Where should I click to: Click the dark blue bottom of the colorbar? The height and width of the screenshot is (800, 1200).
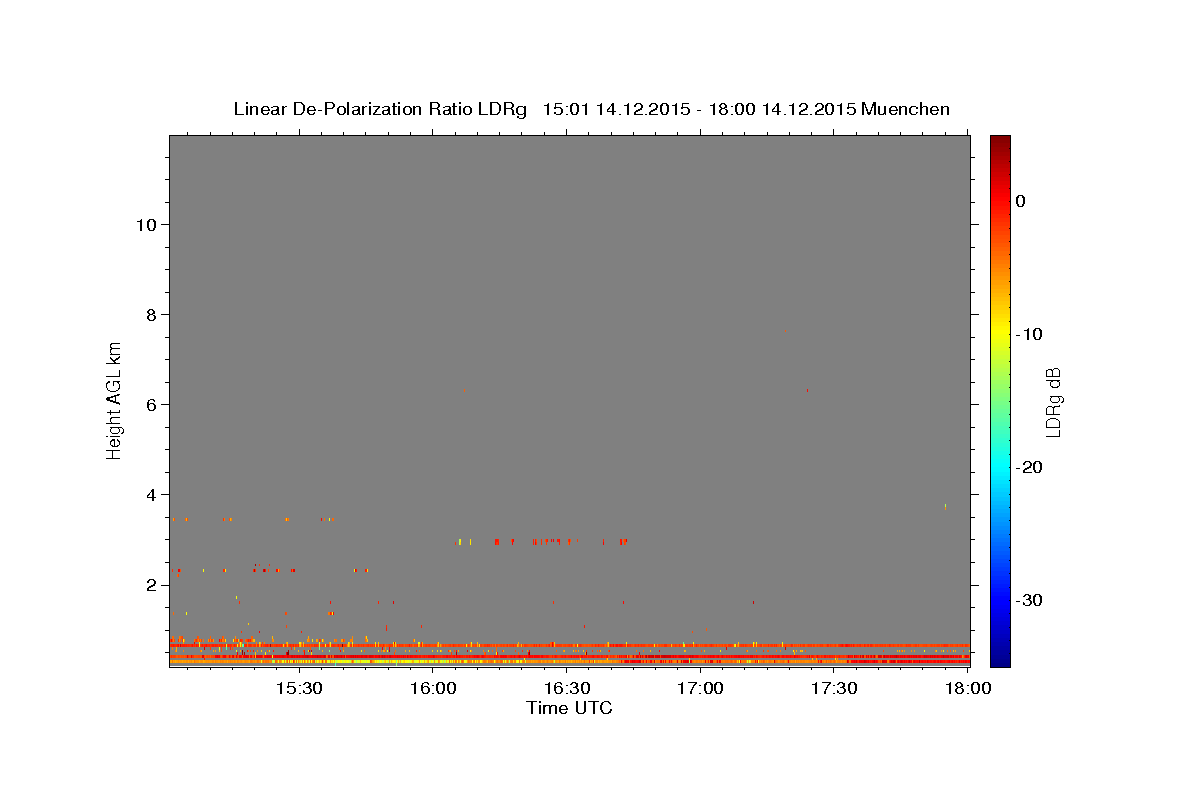click(1000, 655)
